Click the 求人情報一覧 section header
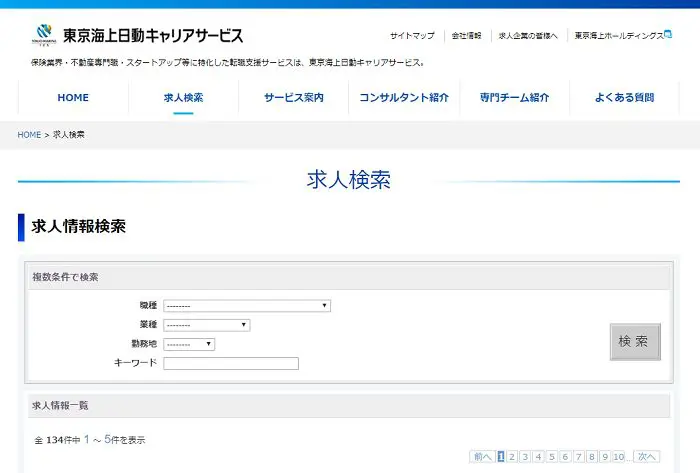This screenshot has height=473, width=700. tap(349, 406)
